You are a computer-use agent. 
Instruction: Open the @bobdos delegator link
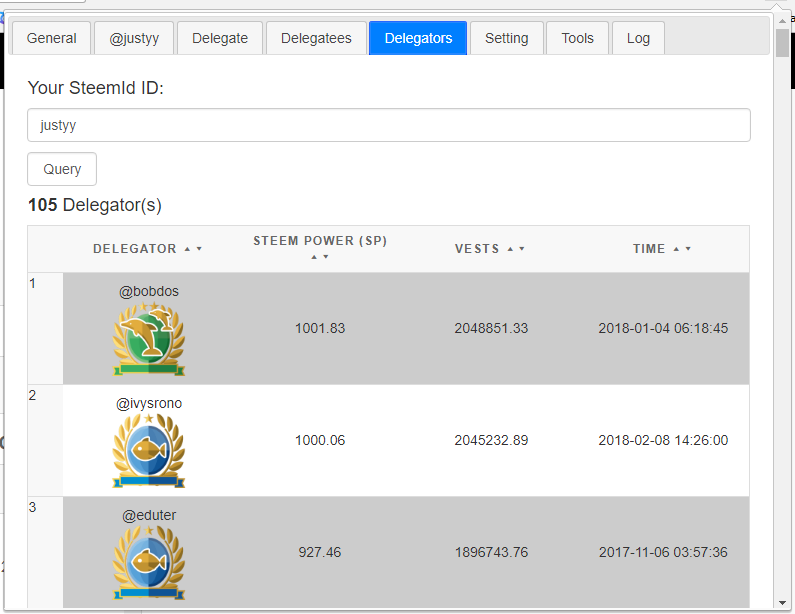149,292
